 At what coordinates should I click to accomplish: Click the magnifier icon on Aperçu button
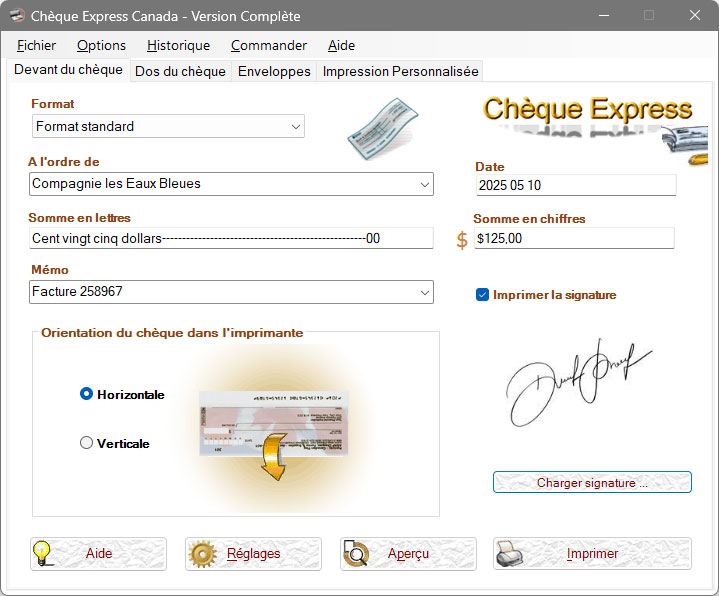pos(356,553)
